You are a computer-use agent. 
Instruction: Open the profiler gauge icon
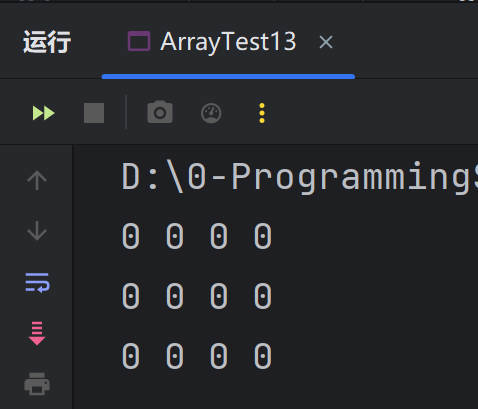pyautogui.click(x=211, y=113)
